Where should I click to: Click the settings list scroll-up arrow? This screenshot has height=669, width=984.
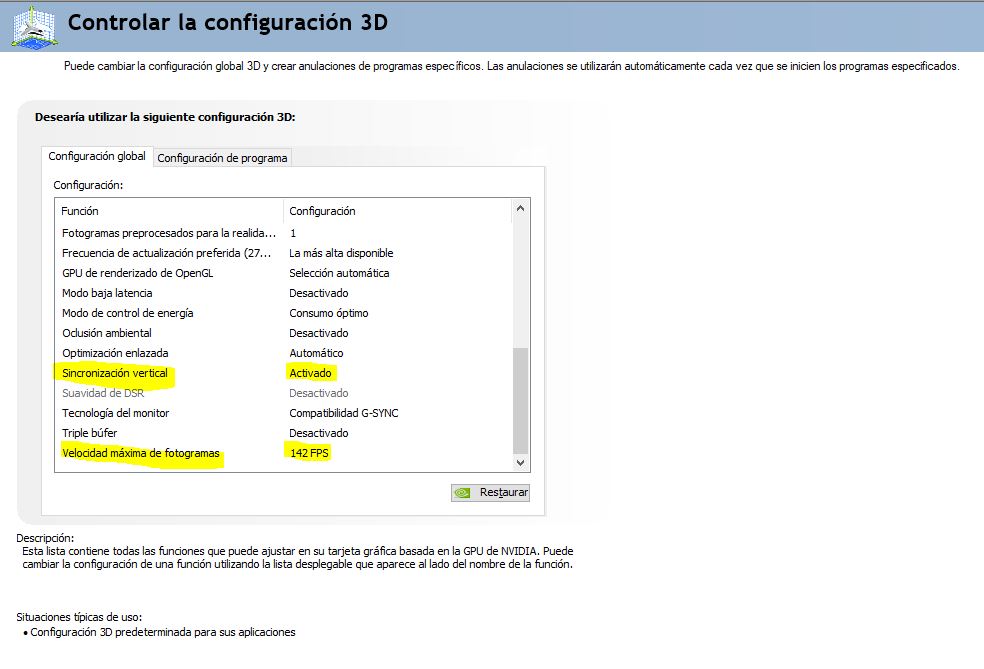pos(520,208)
